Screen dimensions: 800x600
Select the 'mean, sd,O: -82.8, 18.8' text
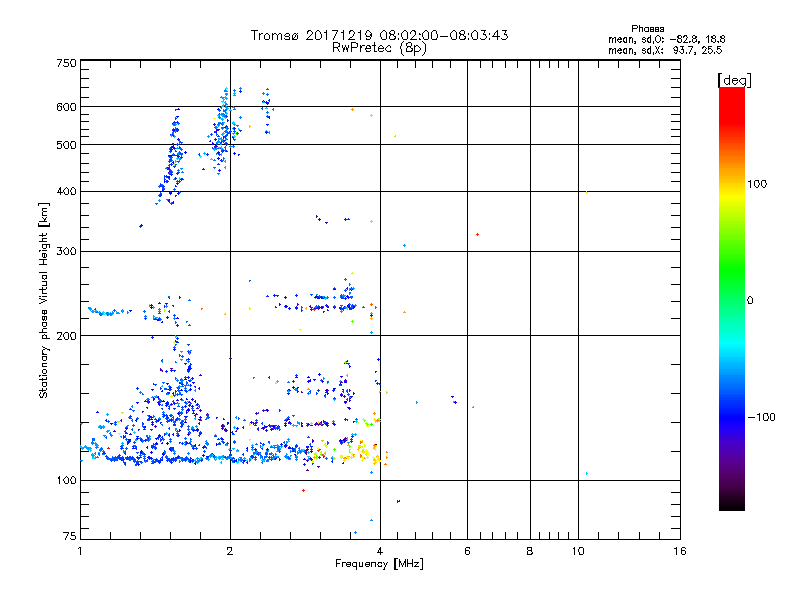[x=666, y=39]
